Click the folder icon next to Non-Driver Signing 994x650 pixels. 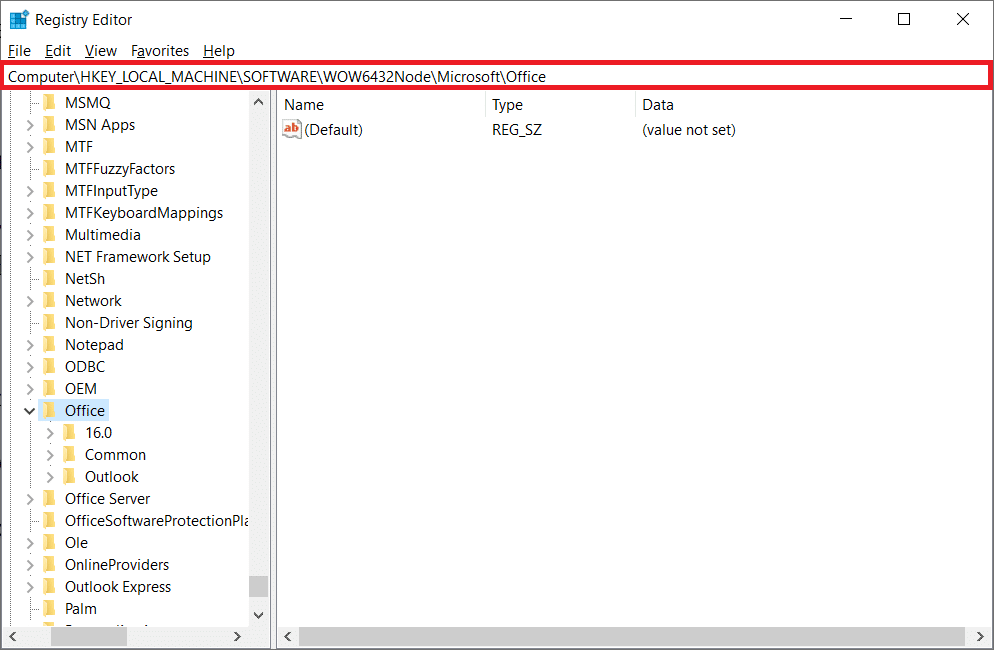[49, 323]
